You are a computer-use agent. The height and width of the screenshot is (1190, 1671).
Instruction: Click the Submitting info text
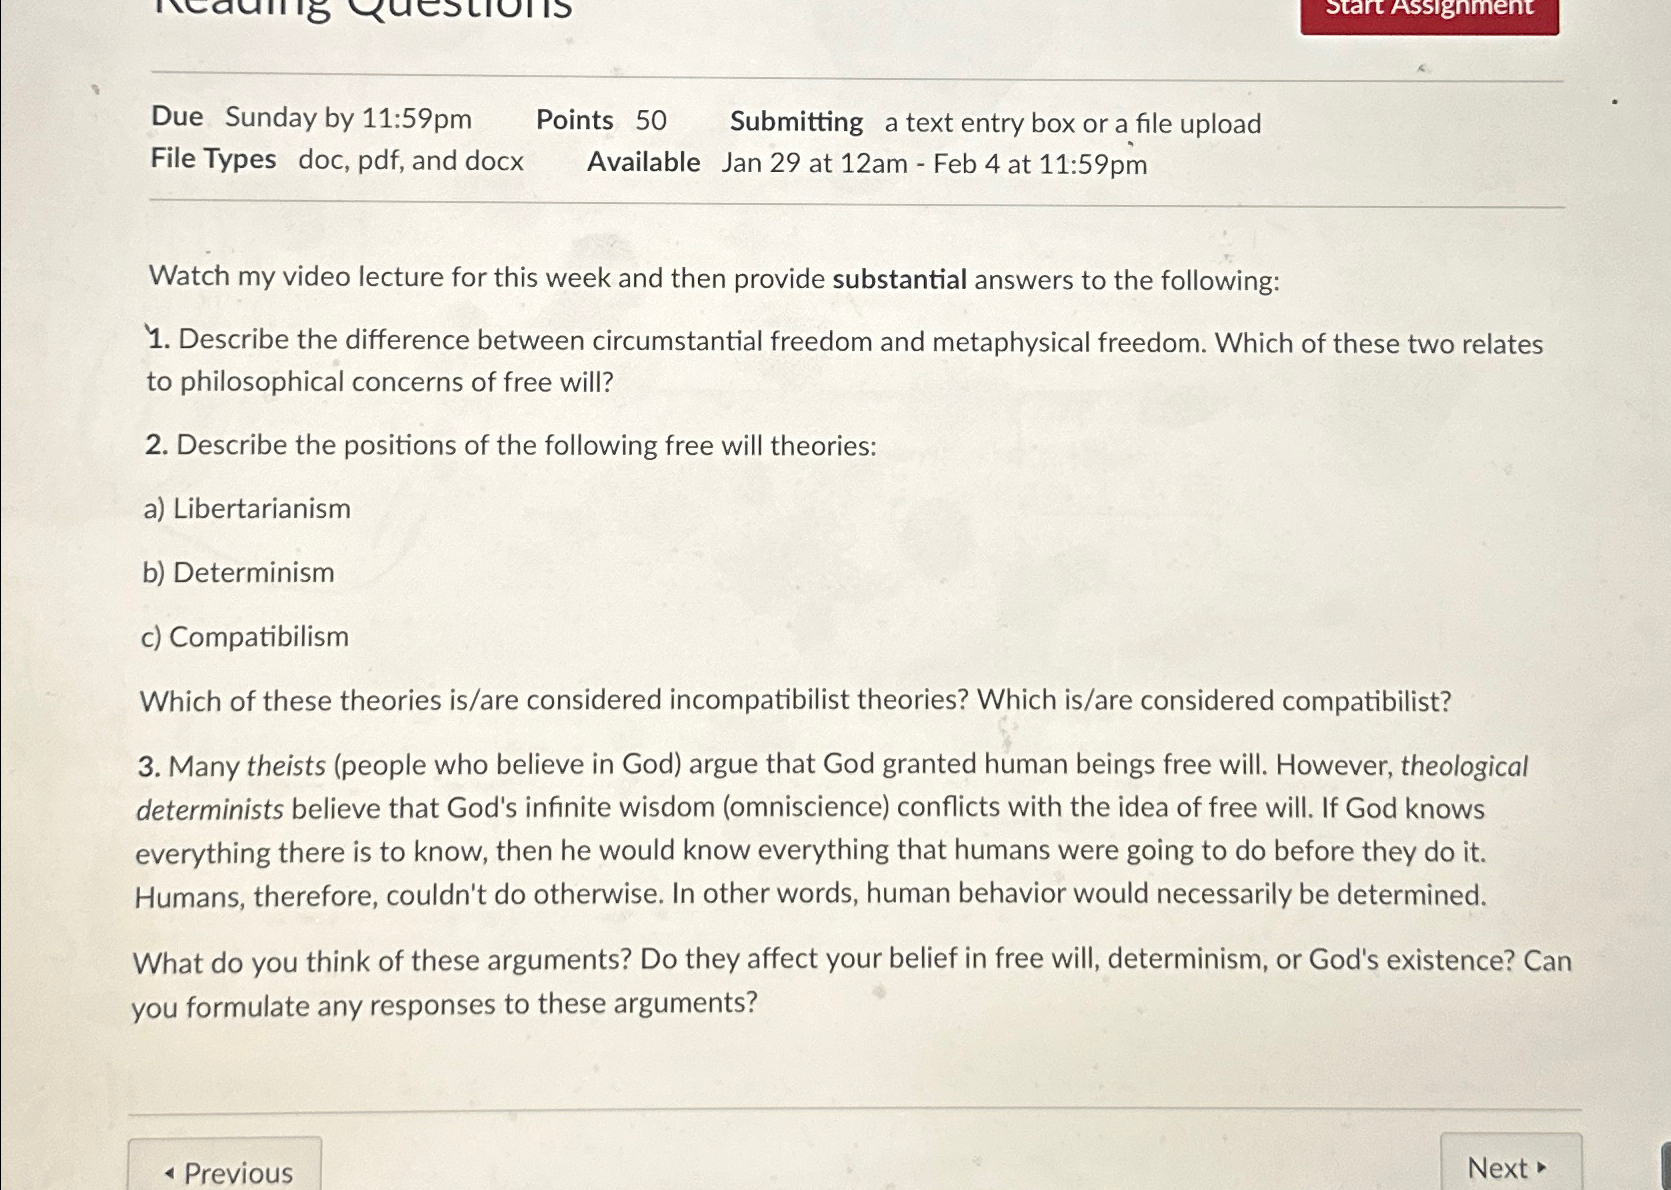[996, 122]
